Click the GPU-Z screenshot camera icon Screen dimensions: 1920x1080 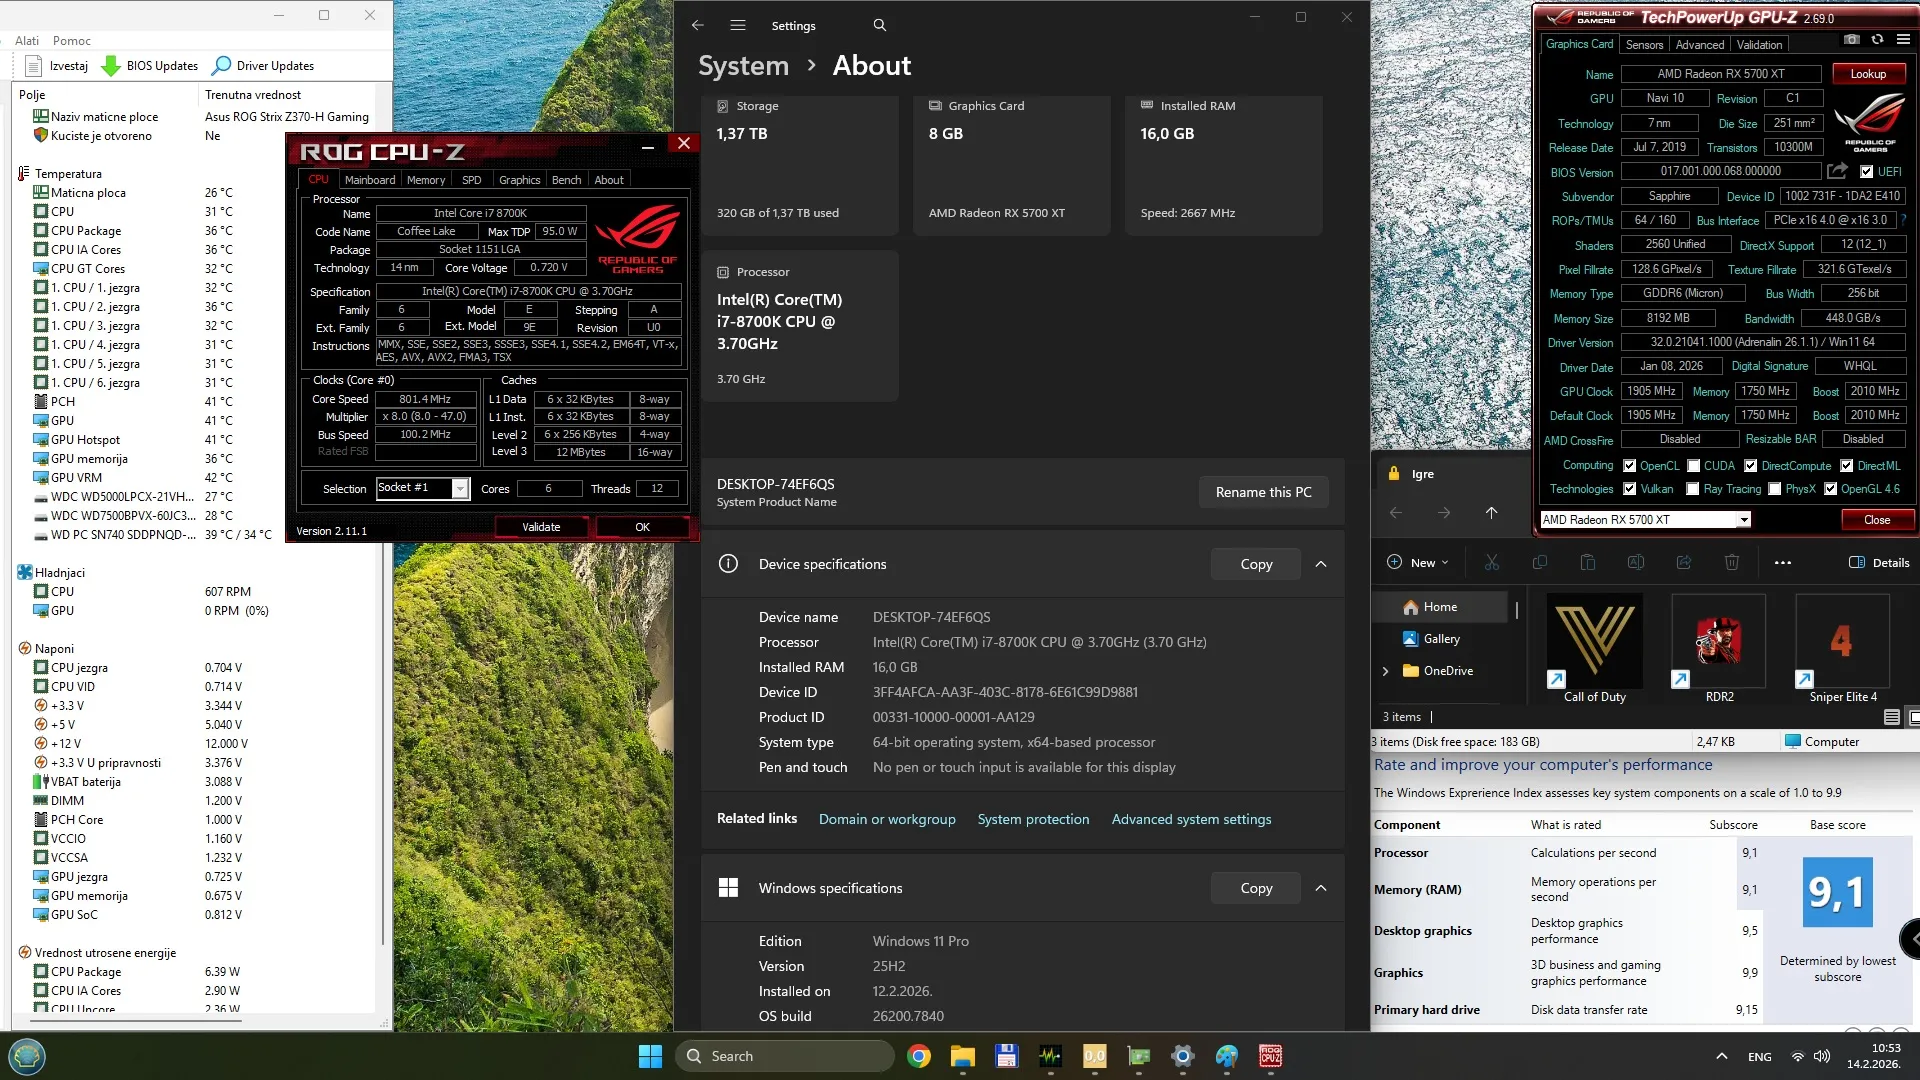[1852, 40]
